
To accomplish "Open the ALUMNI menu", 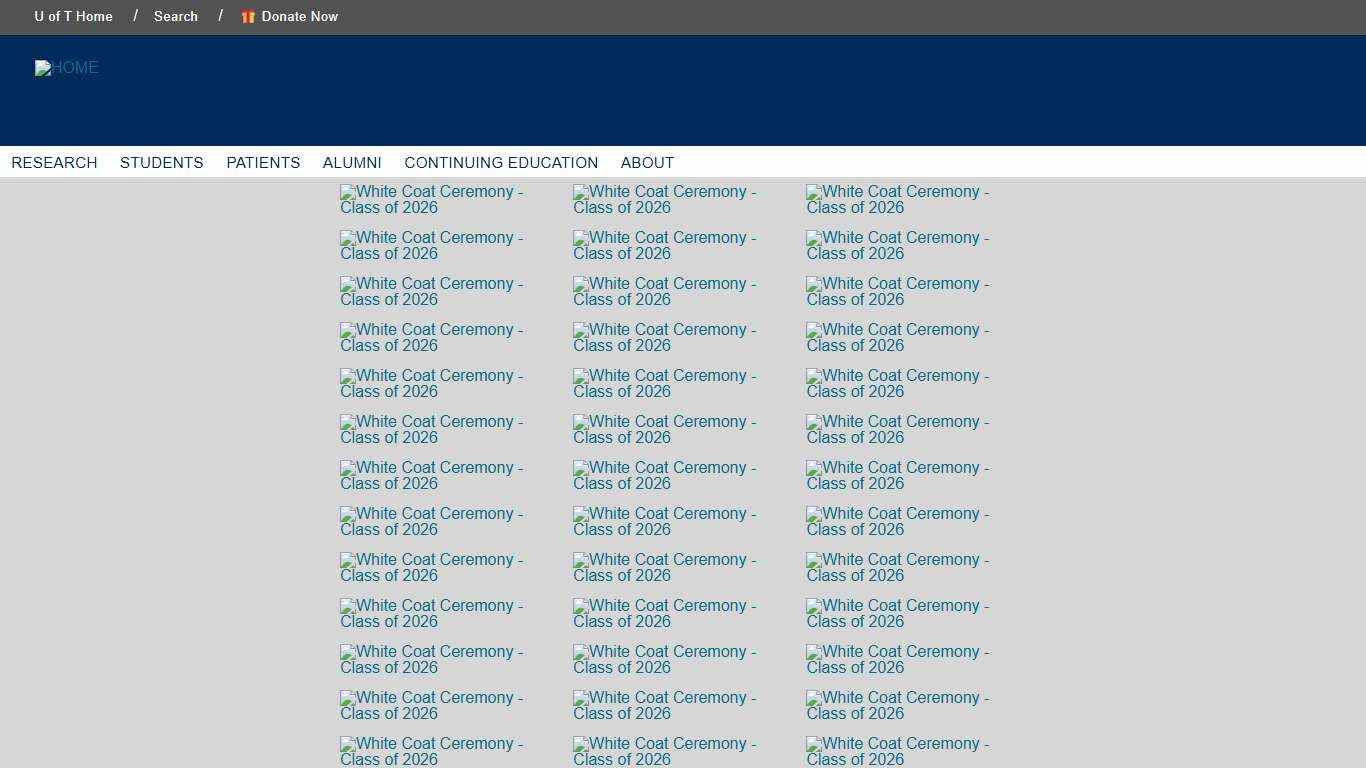I will pyautogui.click(x=352, y=163).
